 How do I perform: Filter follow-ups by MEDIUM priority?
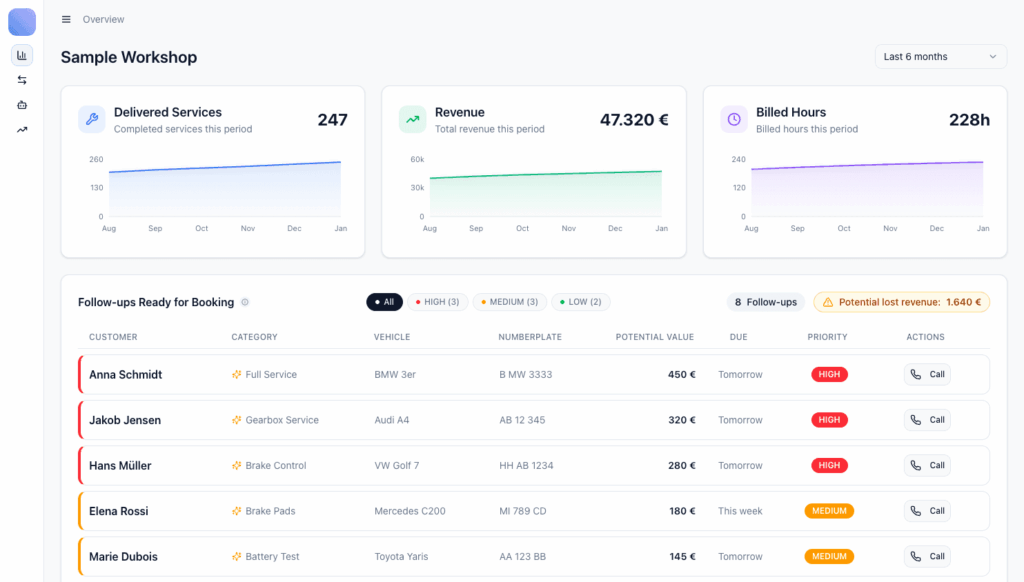click(510, 302)
